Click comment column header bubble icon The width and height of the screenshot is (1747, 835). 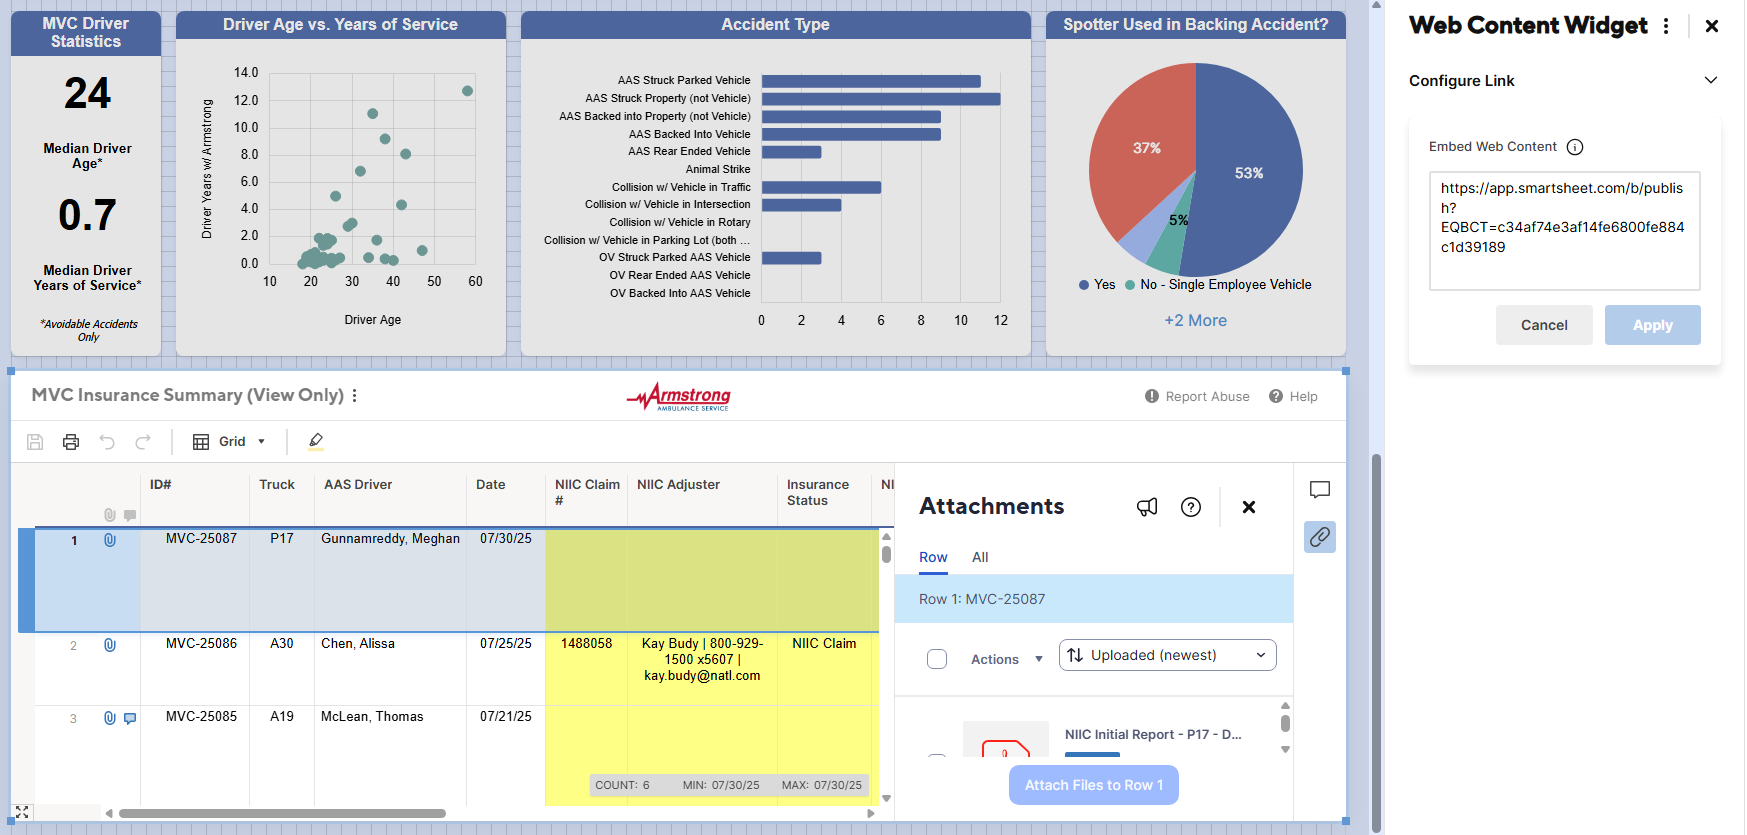(x=130, y=516)
